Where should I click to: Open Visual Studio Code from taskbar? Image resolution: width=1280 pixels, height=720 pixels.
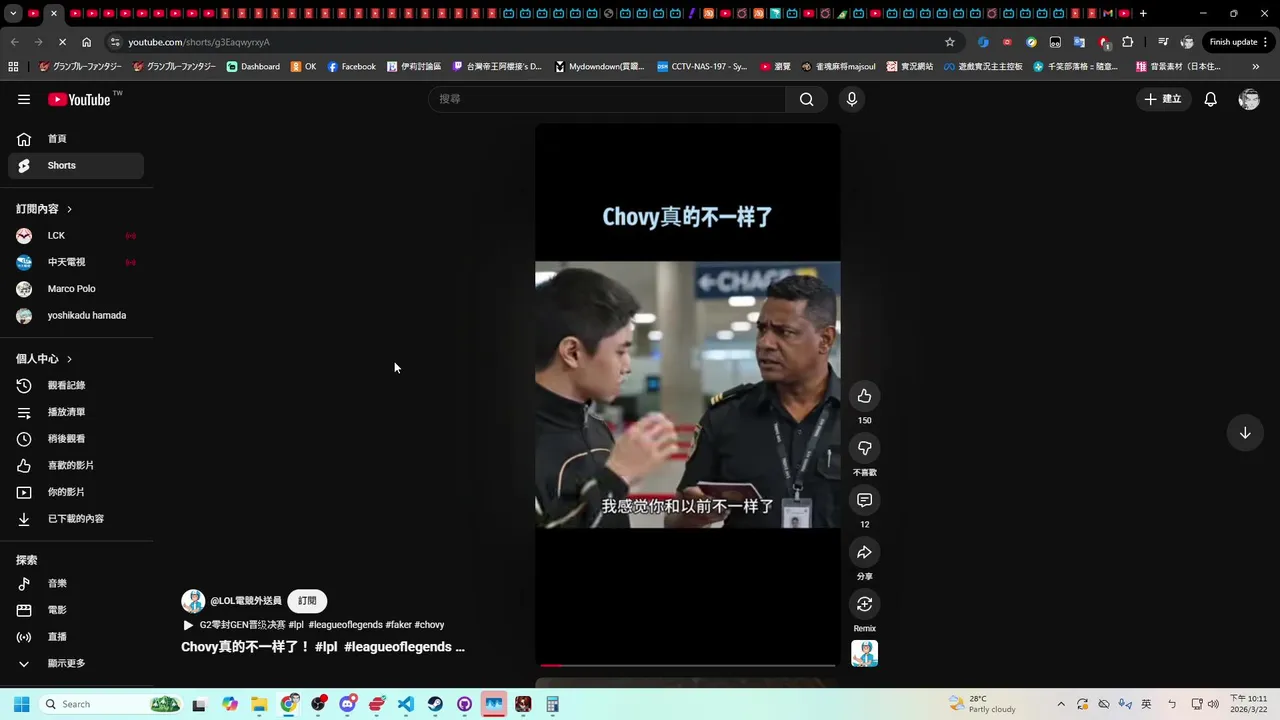(x=406, y=704)
